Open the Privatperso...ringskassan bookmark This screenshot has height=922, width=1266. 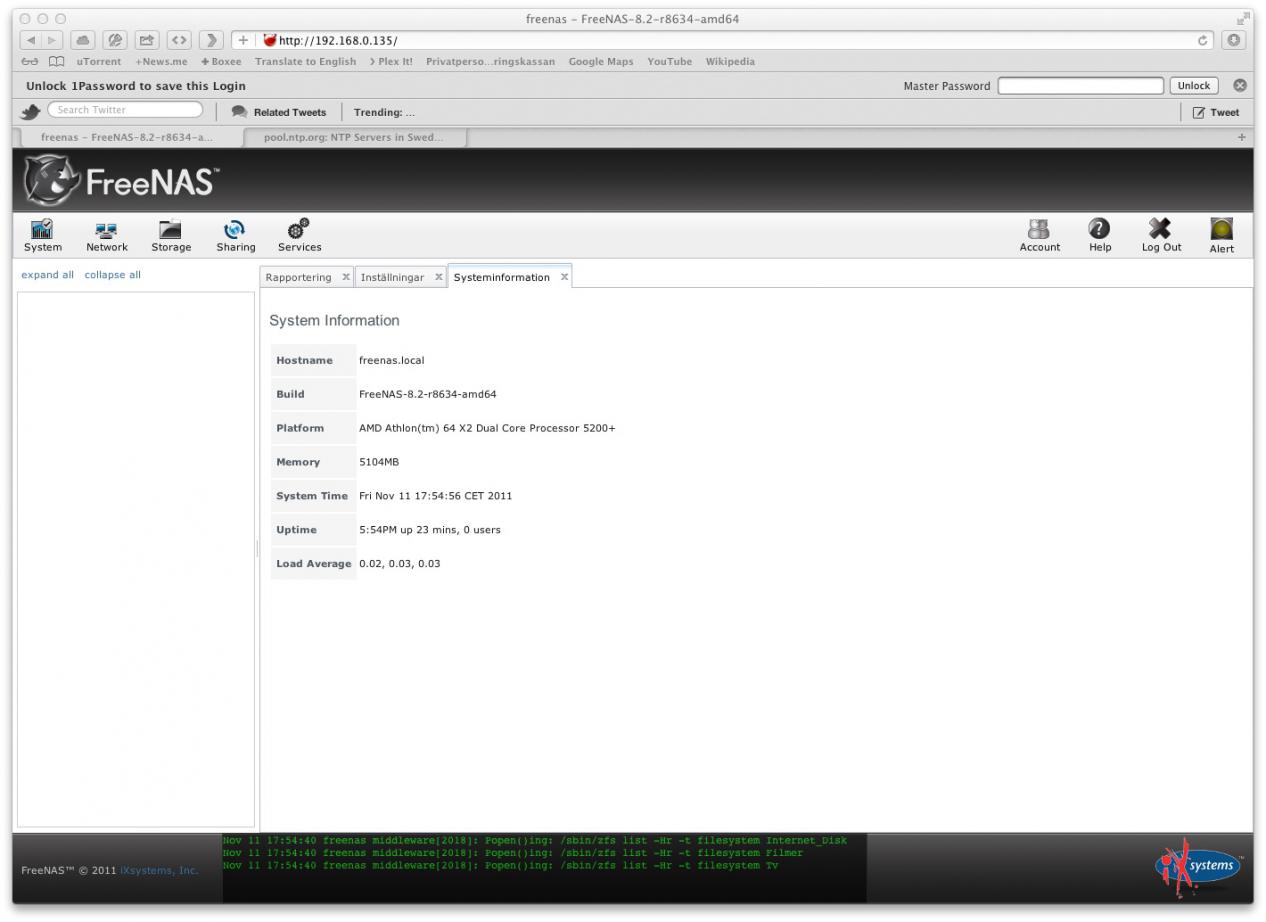click(490, 62)
